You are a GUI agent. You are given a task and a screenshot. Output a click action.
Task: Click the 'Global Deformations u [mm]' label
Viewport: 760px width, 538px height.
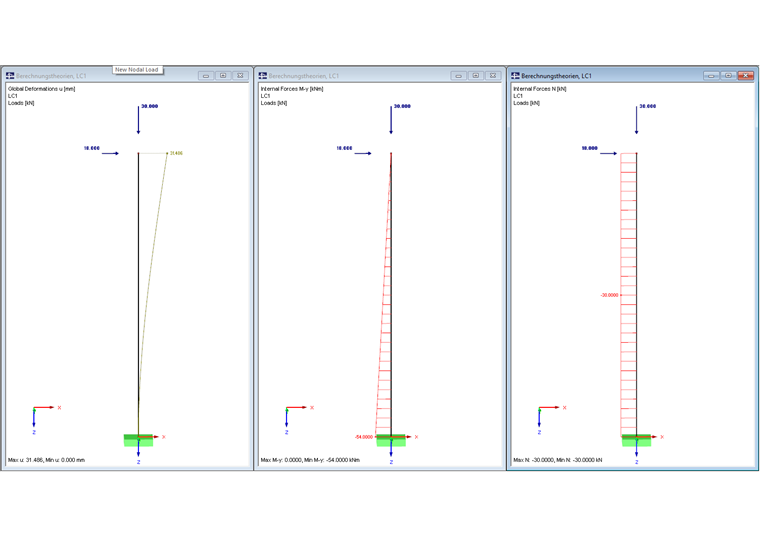[x=42, y=89]
